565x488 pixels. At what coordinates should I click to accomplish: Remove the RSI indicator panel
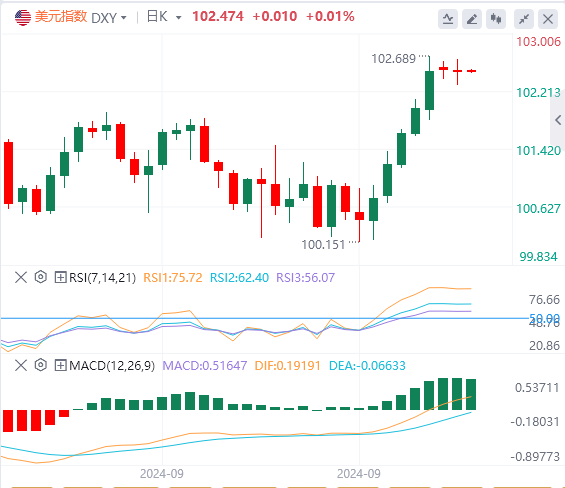click(x=21, y=278)
